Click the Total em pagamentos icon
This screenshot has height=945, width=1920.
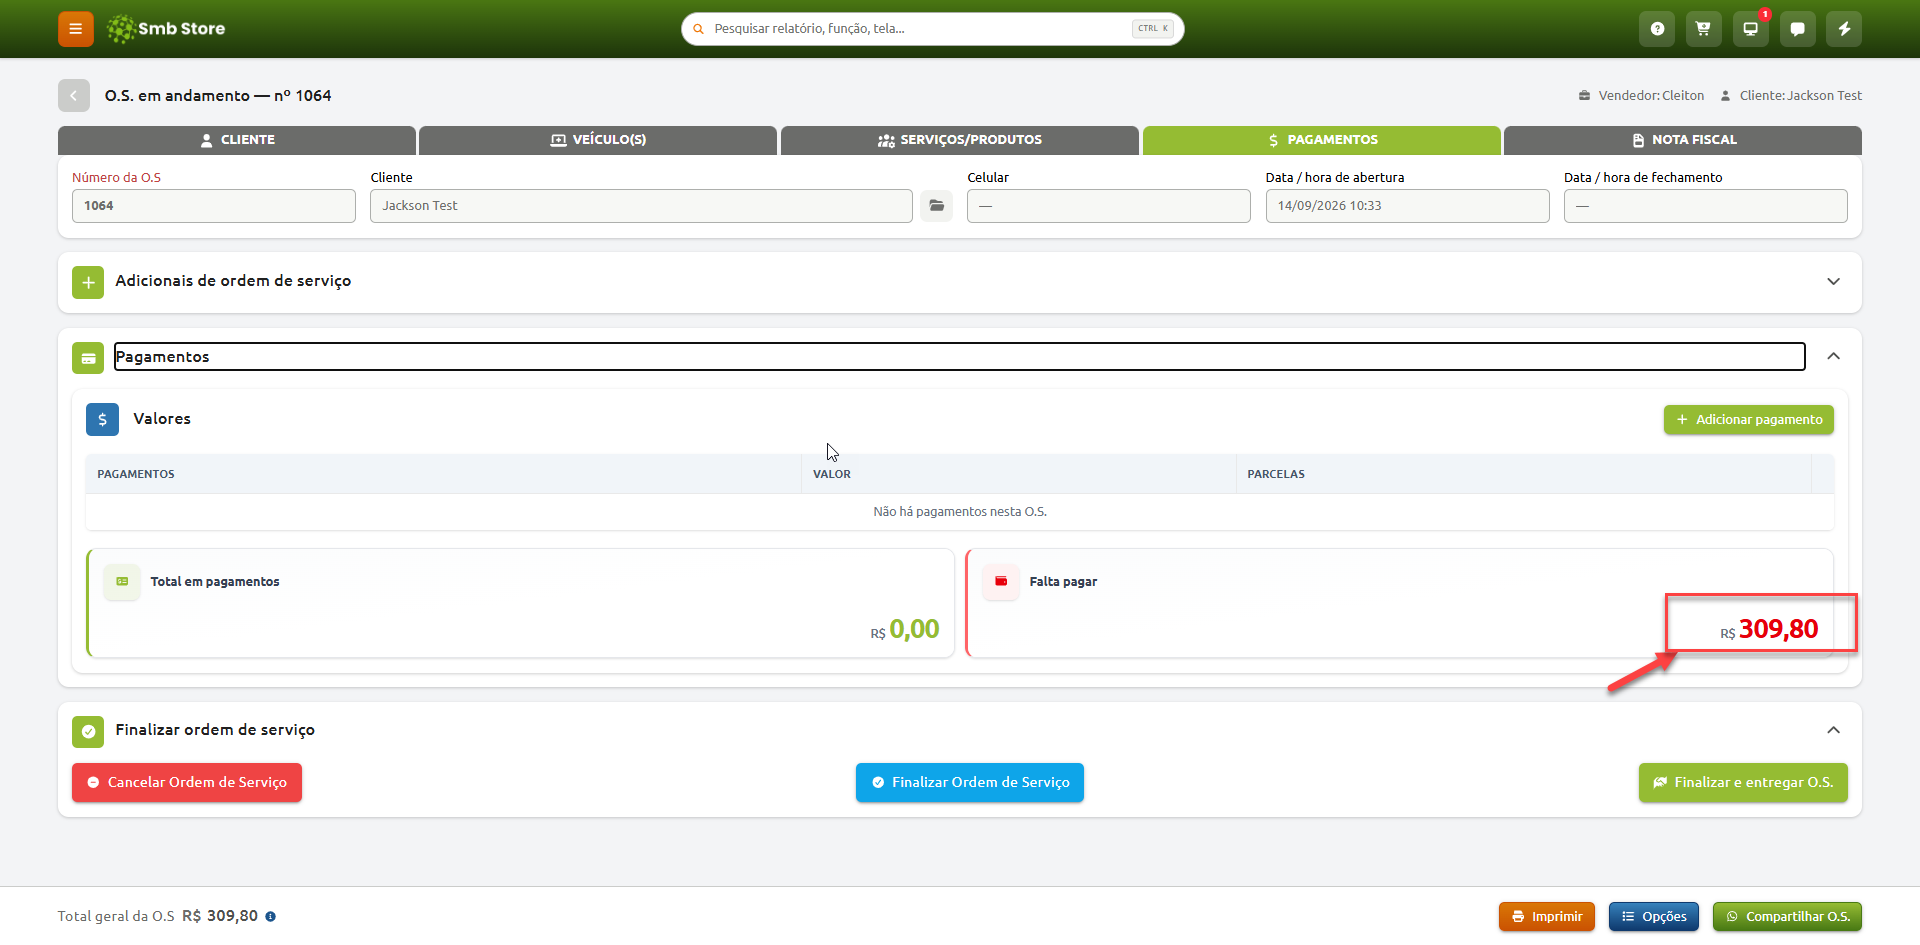coord(122,582)
